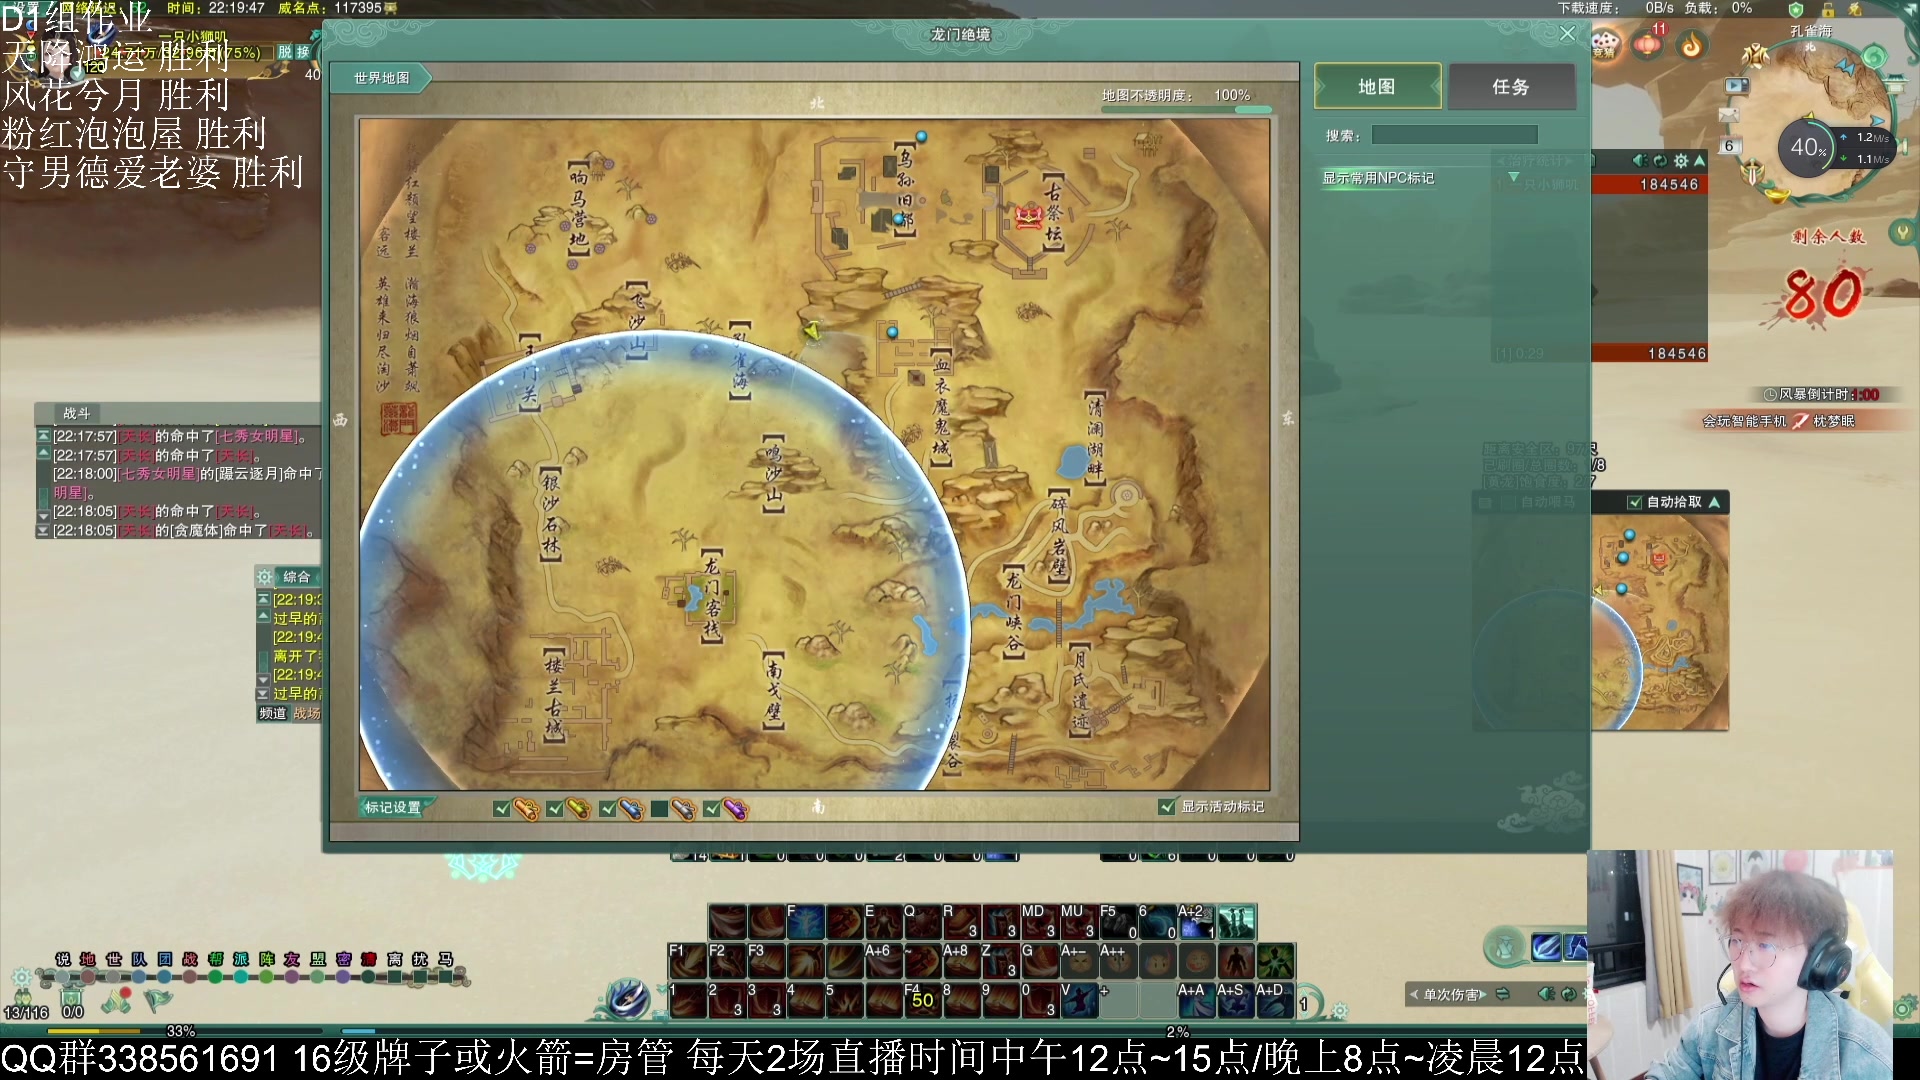Image resolution: width=1920 pixels, height=1080 pixels.
Task: Toggle the blue scroll marker checkbox
Action: point(607,808)
